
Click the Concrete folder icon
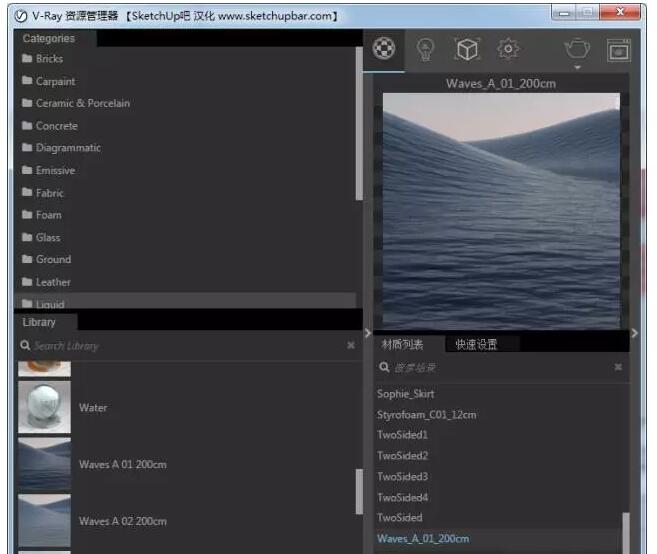(27, 125)
